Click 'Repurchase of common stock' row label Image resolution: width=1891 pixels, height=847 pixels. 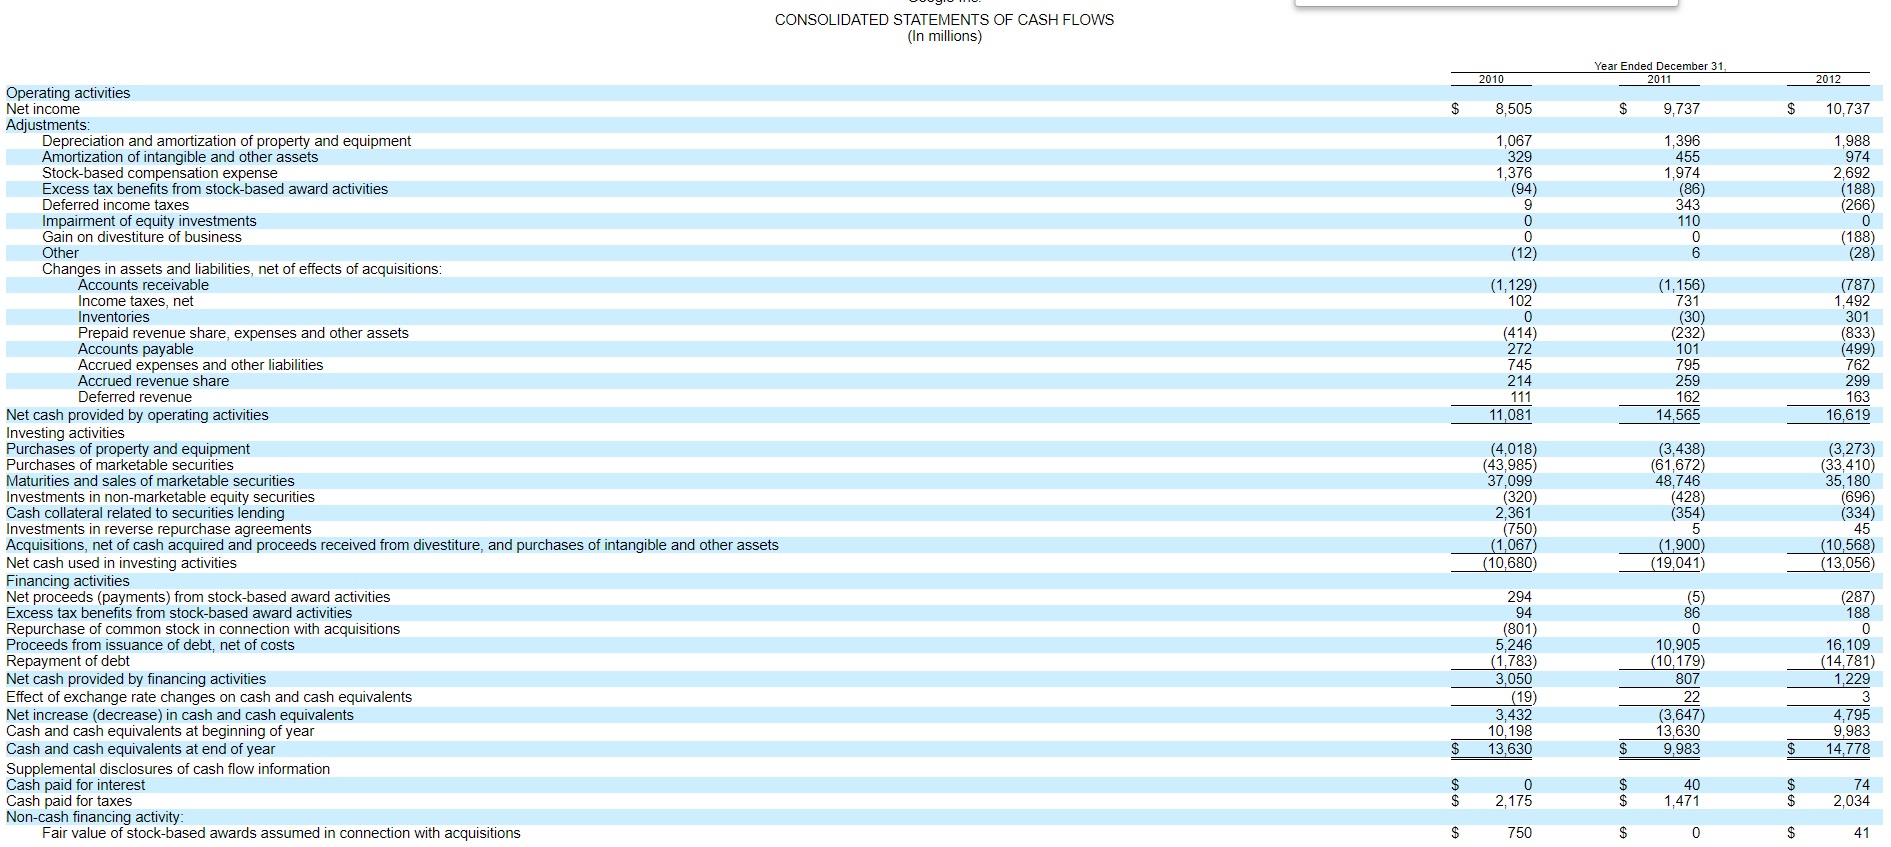pyautogui.click(x=203, y=629)
